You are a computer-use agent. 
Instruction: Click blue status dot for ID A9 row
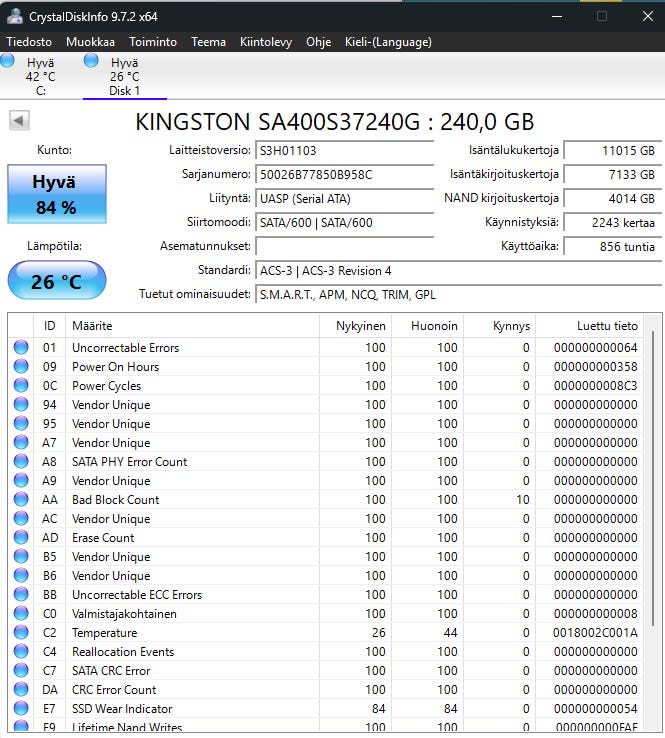[x=21, y=481]
